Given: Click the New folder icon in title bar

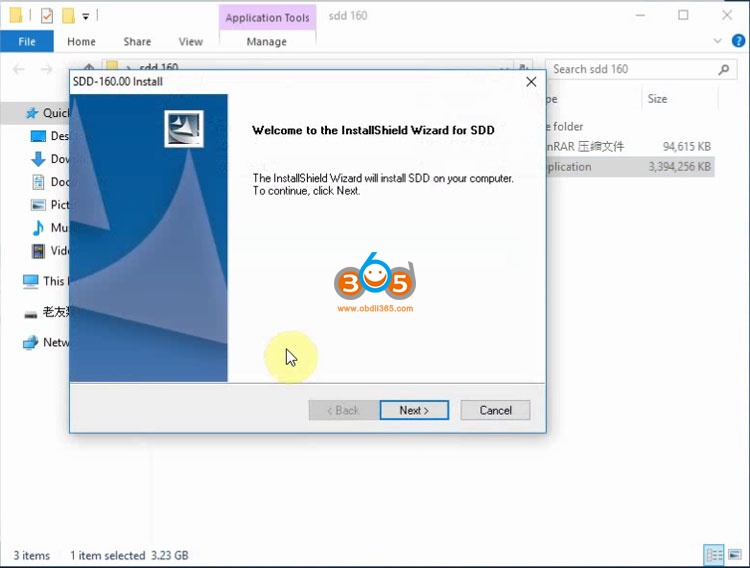Looking at the screenshot, I should 68,16.
